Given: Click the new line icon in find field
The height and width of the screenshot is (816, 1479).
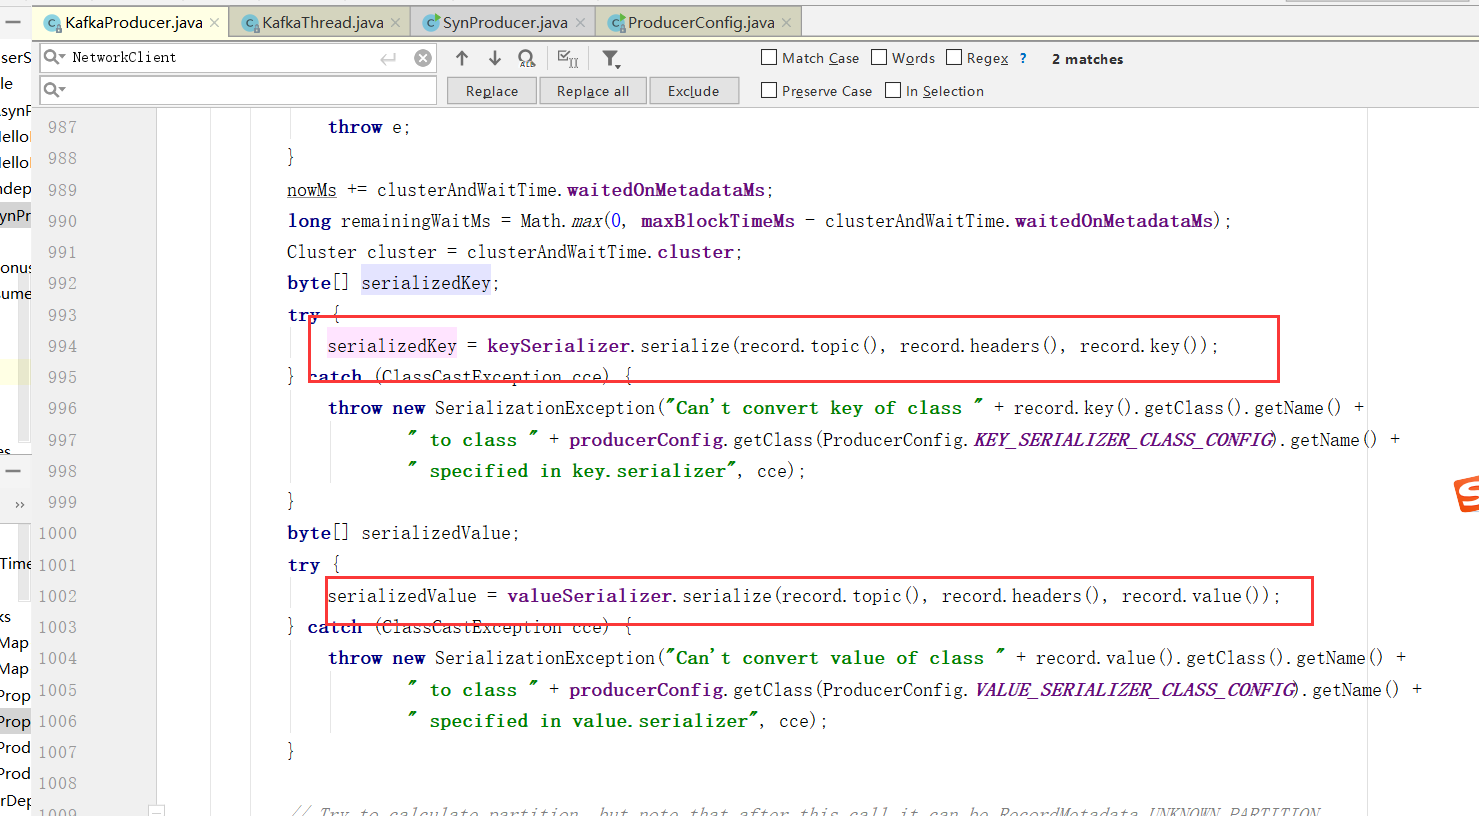Looking at the screenshot, I should [x=389, y=59].
